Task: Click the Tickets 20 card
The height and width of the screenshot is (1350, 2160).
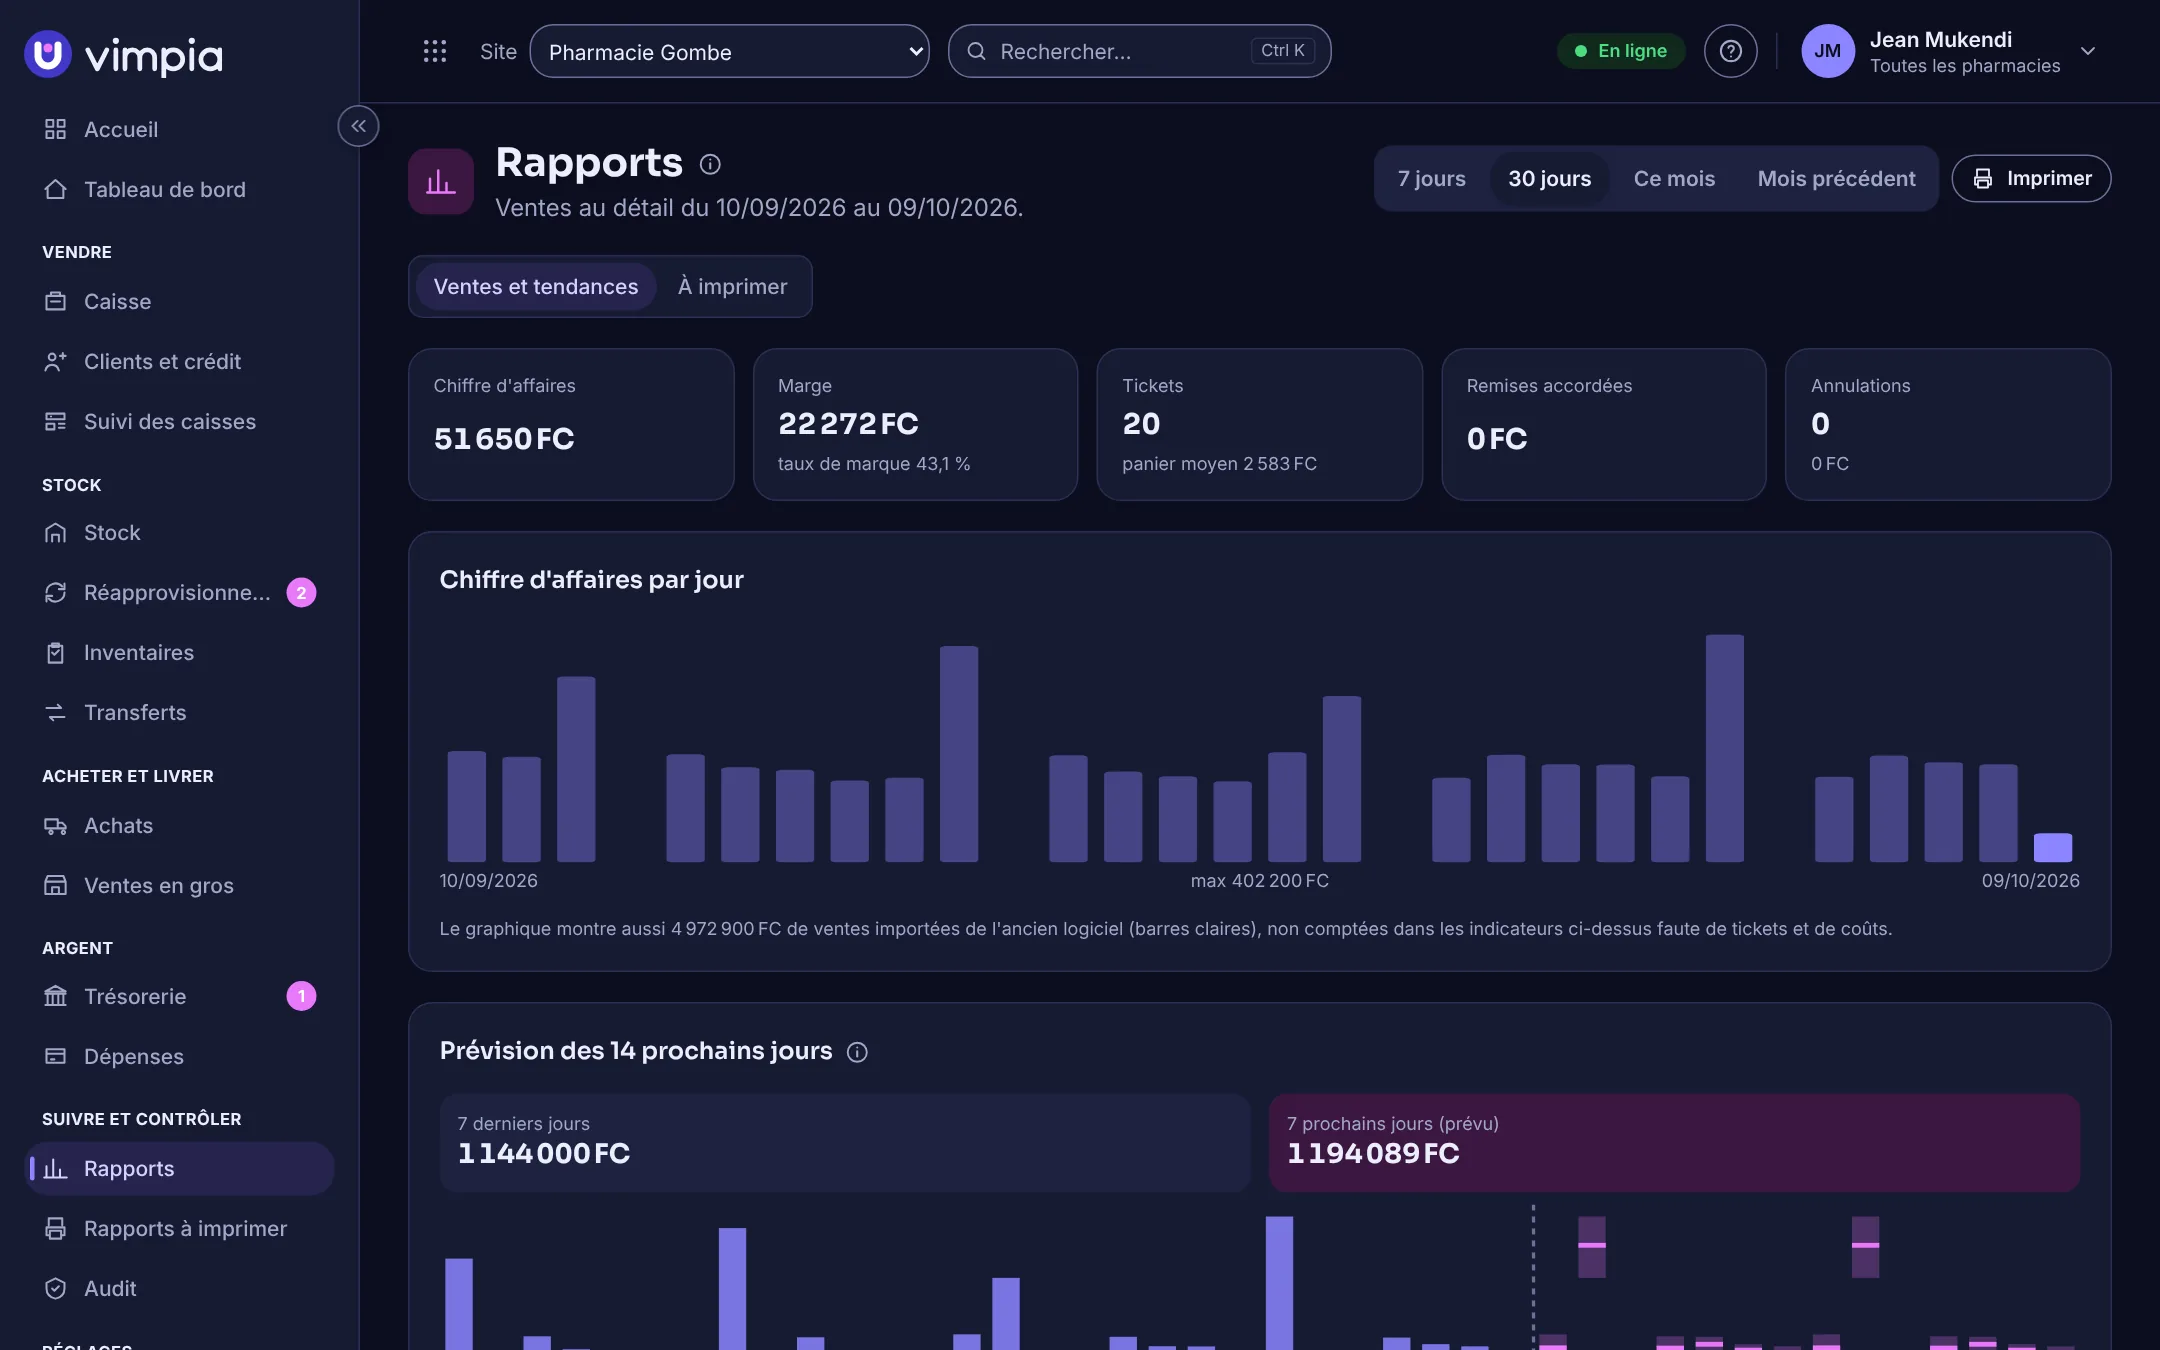Action: coord(1259,424)
